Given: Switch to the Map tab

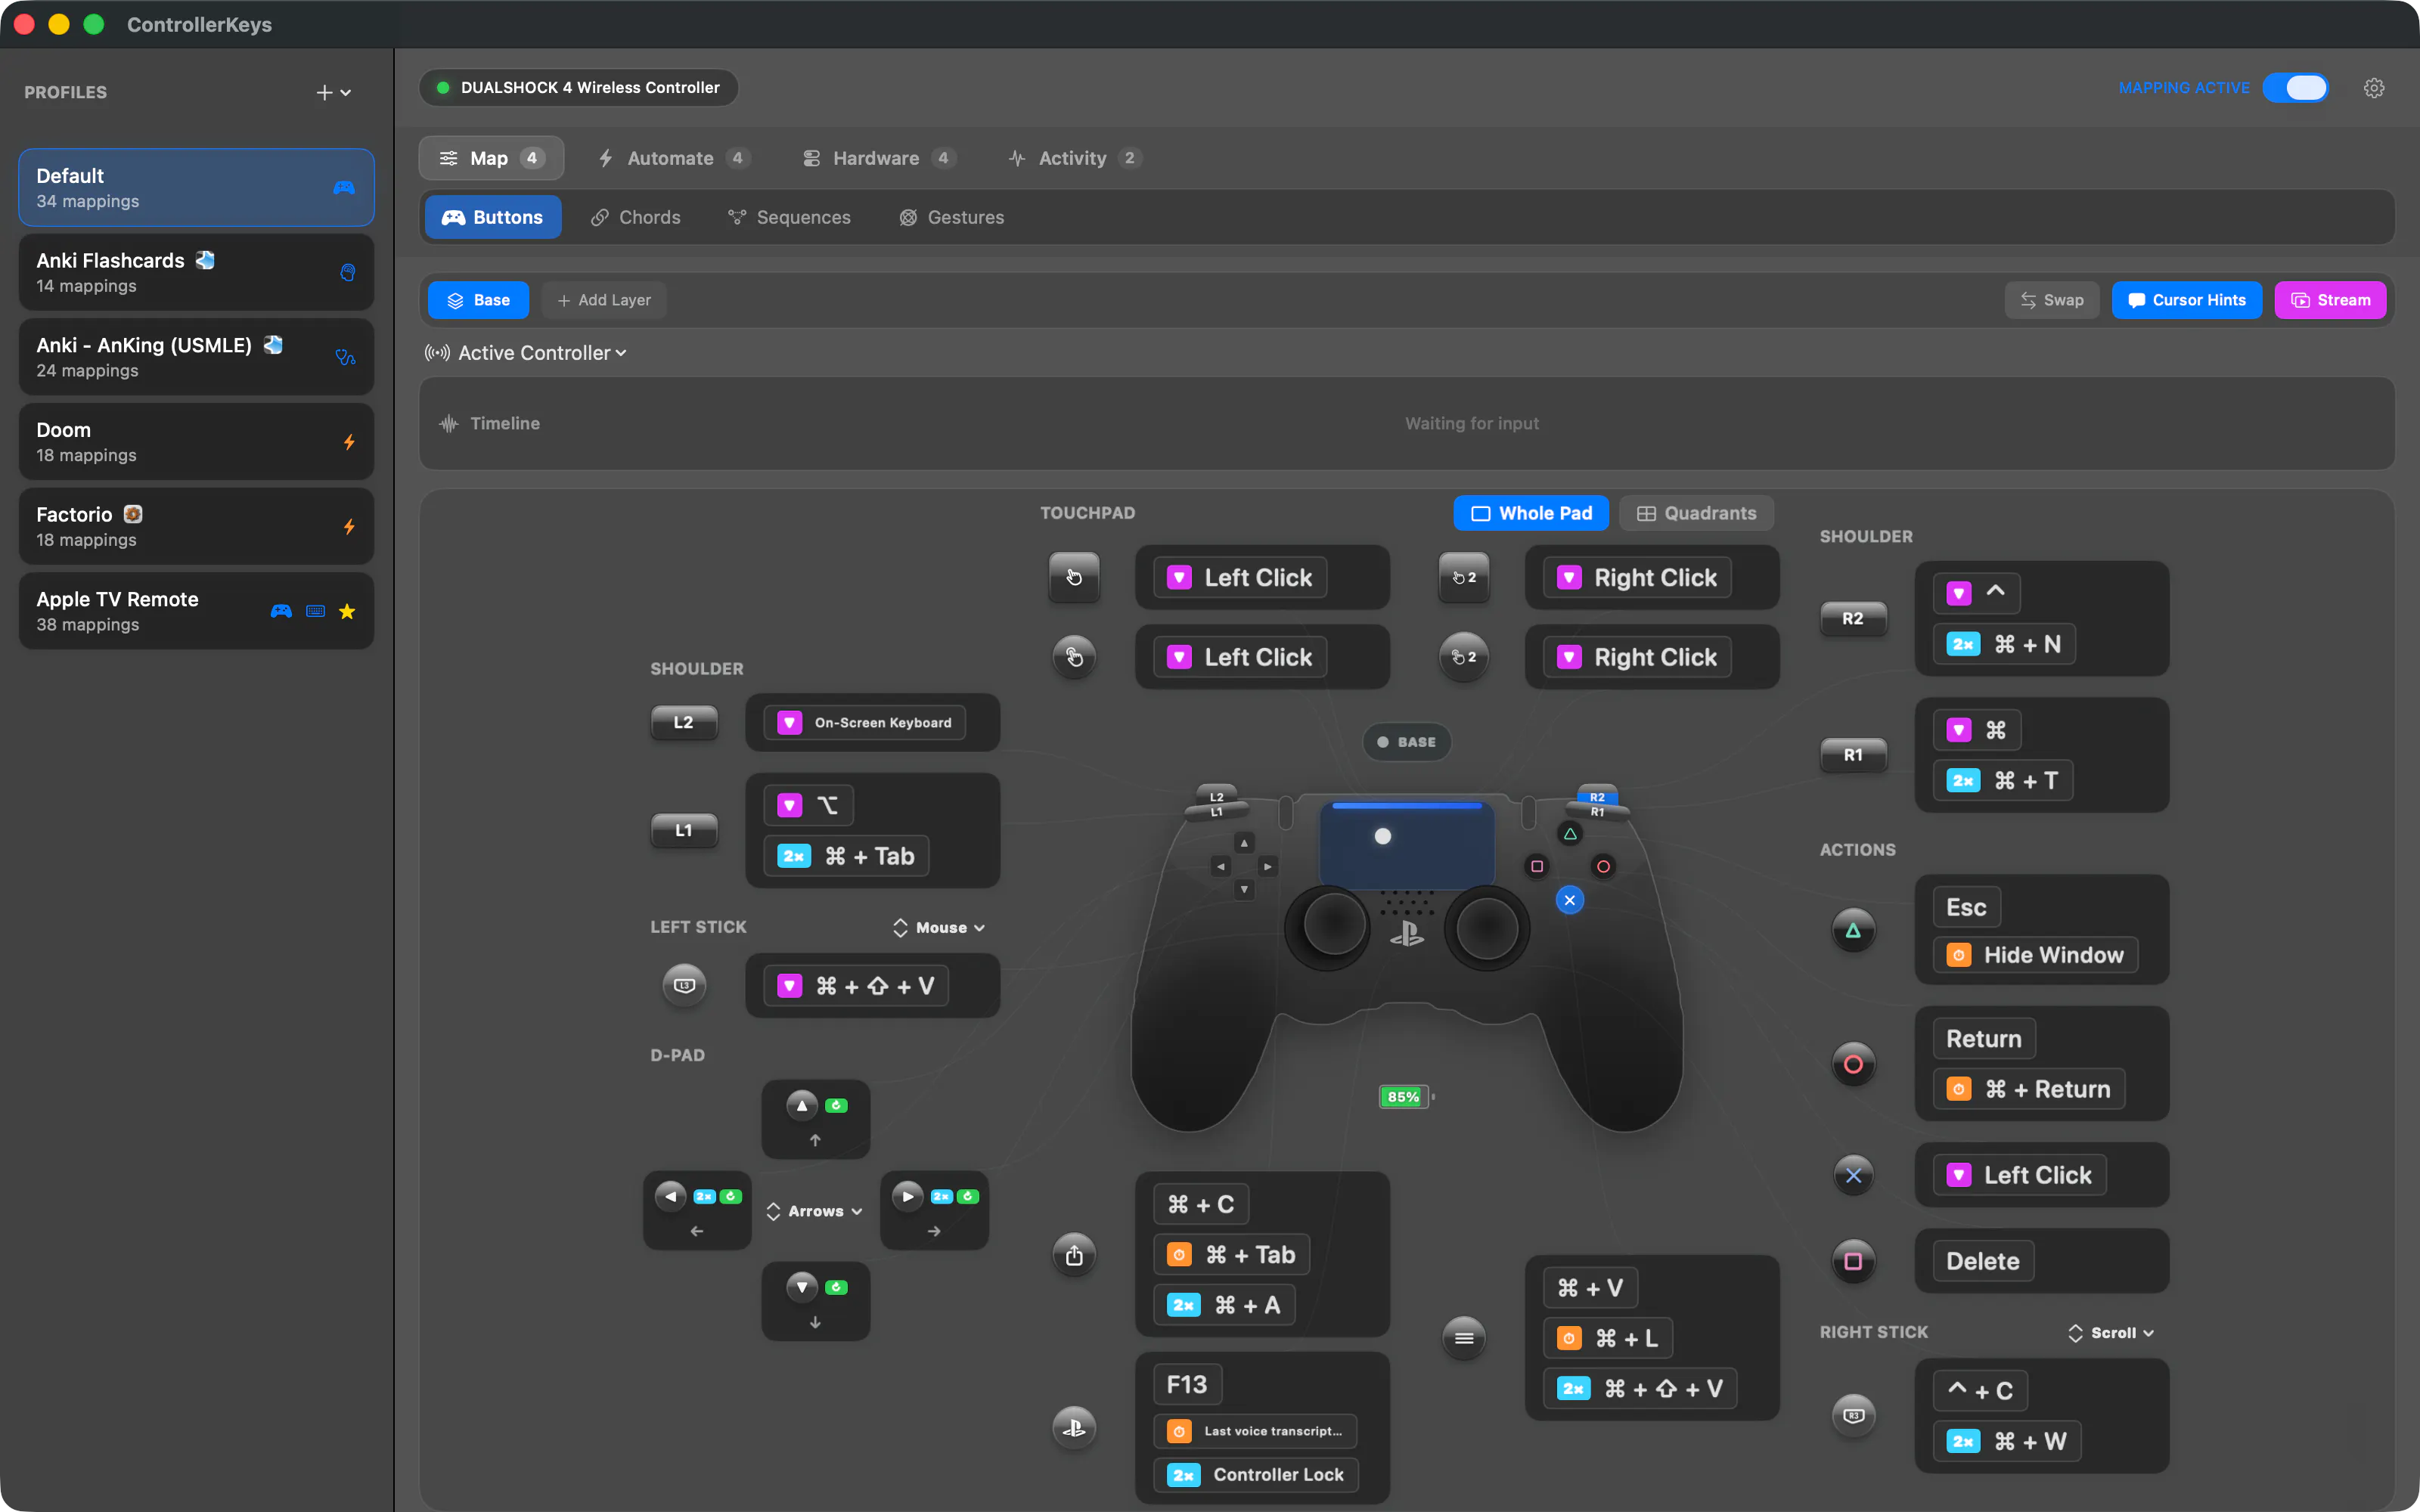Looking at the screenshot, I should [491, 158].
